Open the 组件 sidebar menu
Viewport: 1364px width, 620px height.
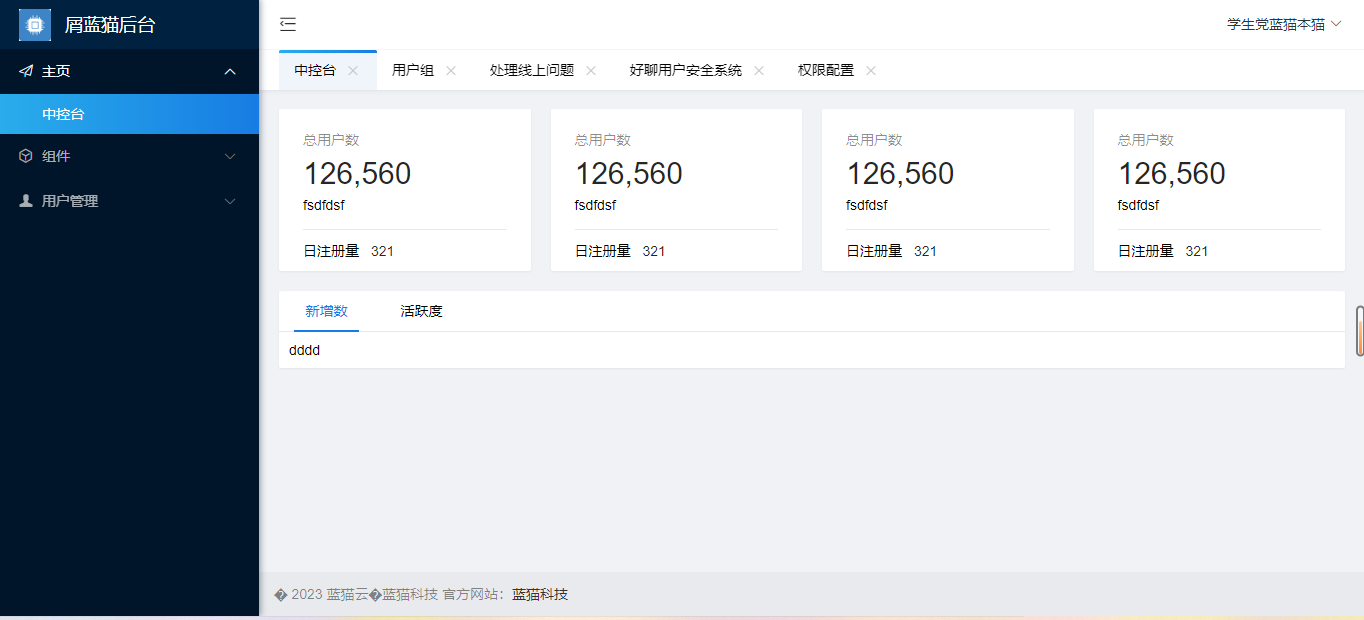click(x=130, y=156)
